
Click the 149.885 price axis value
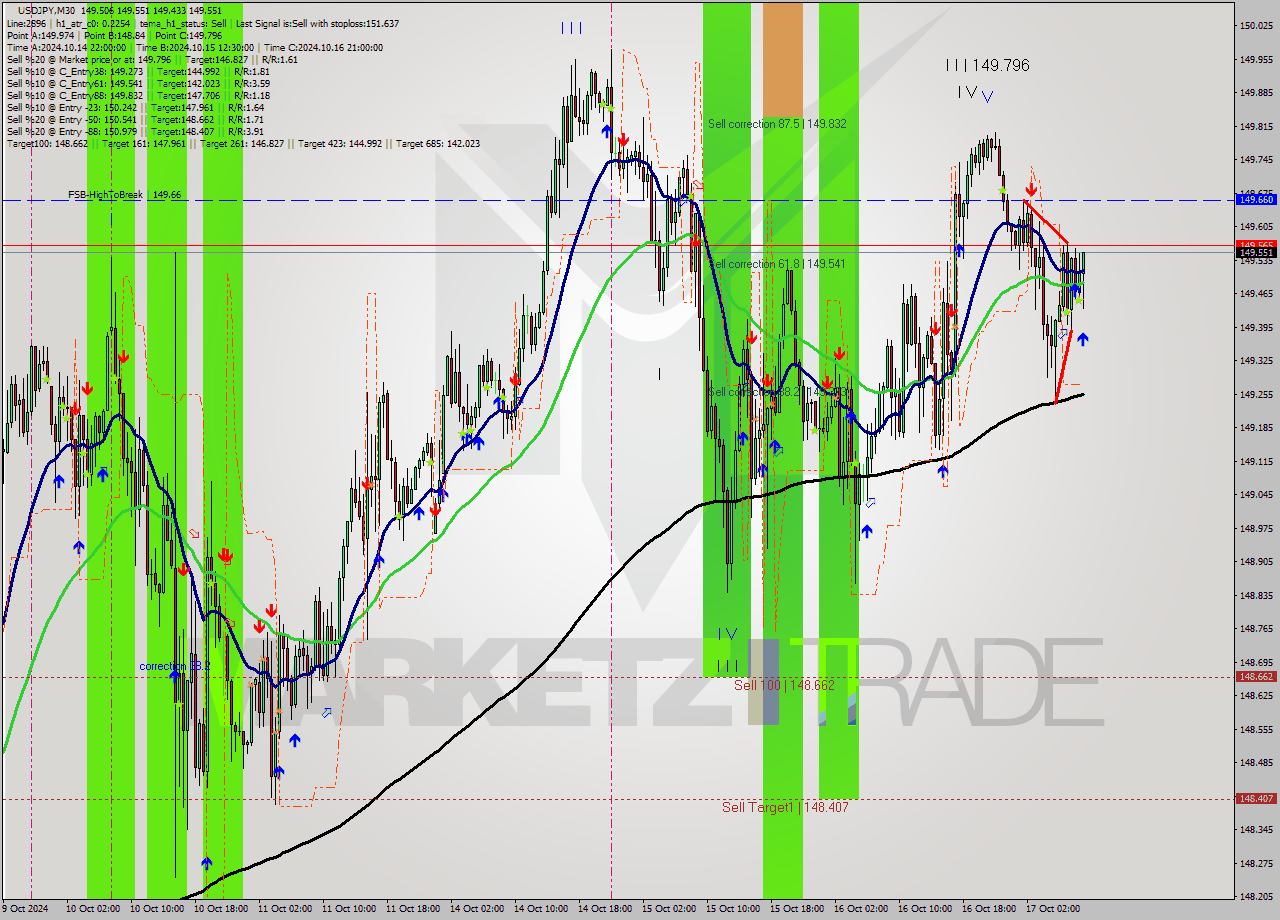pos(1257,93)
